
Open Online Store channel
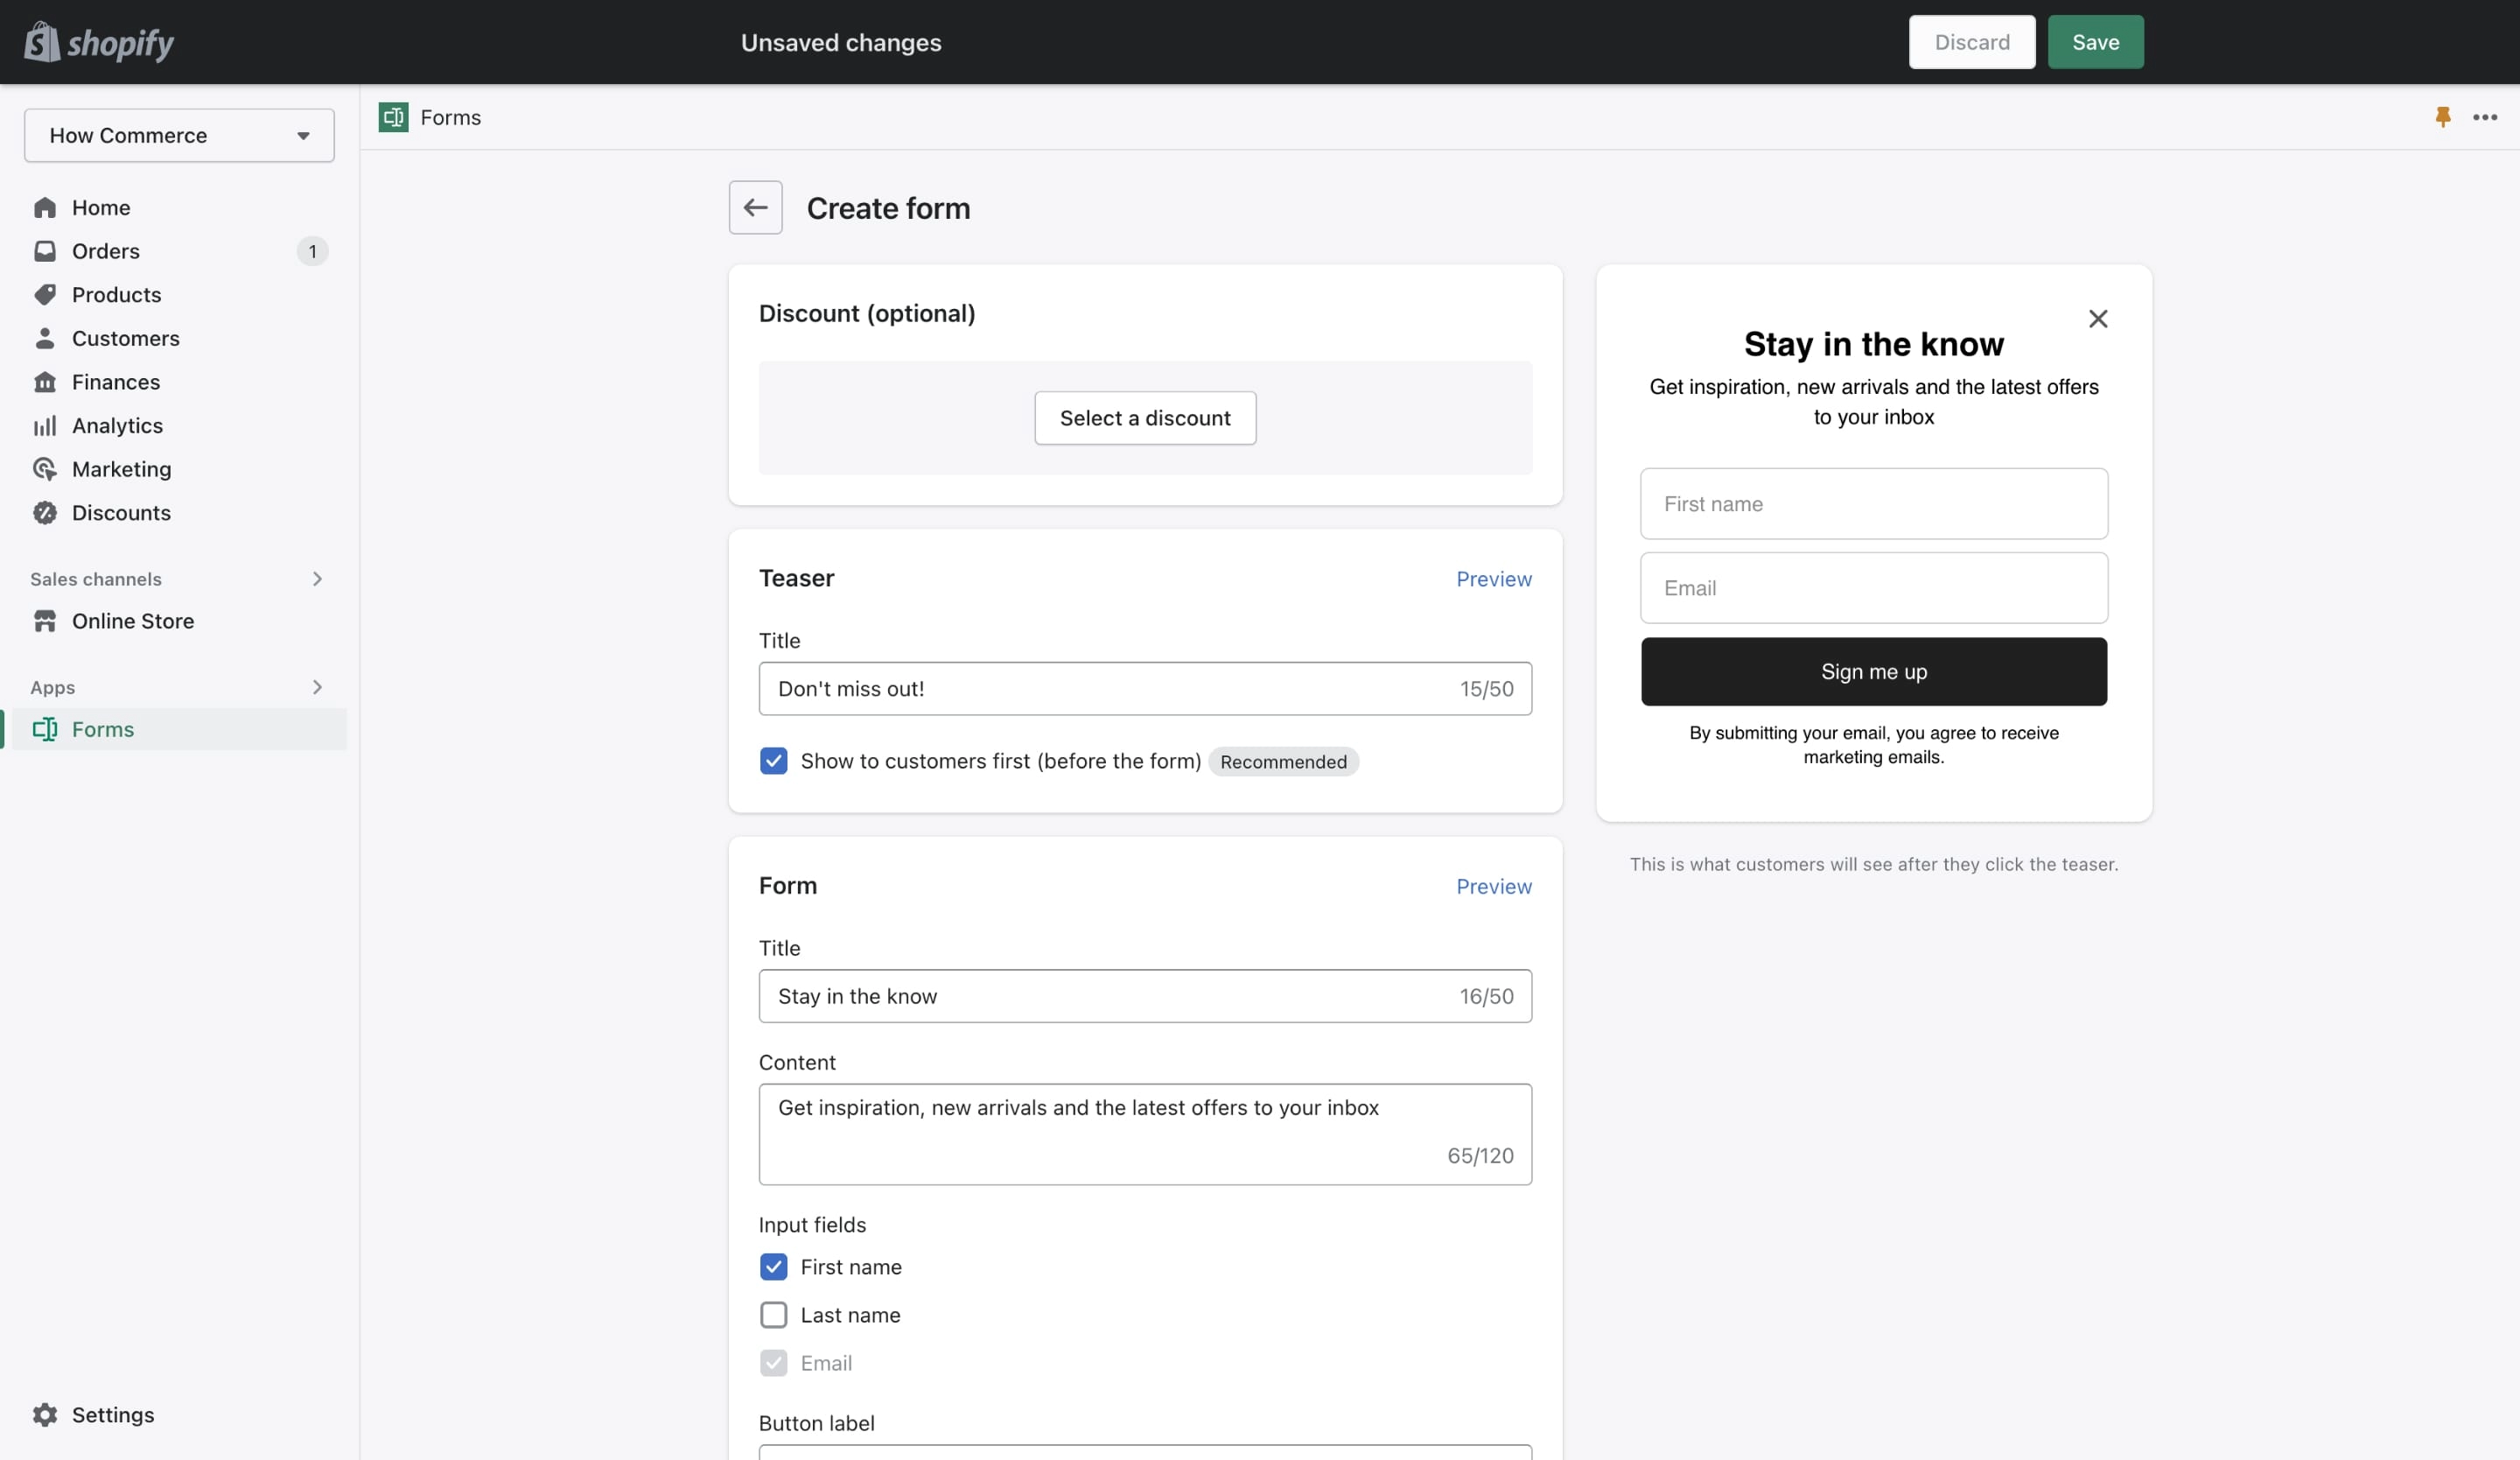(x=133, y=621)
